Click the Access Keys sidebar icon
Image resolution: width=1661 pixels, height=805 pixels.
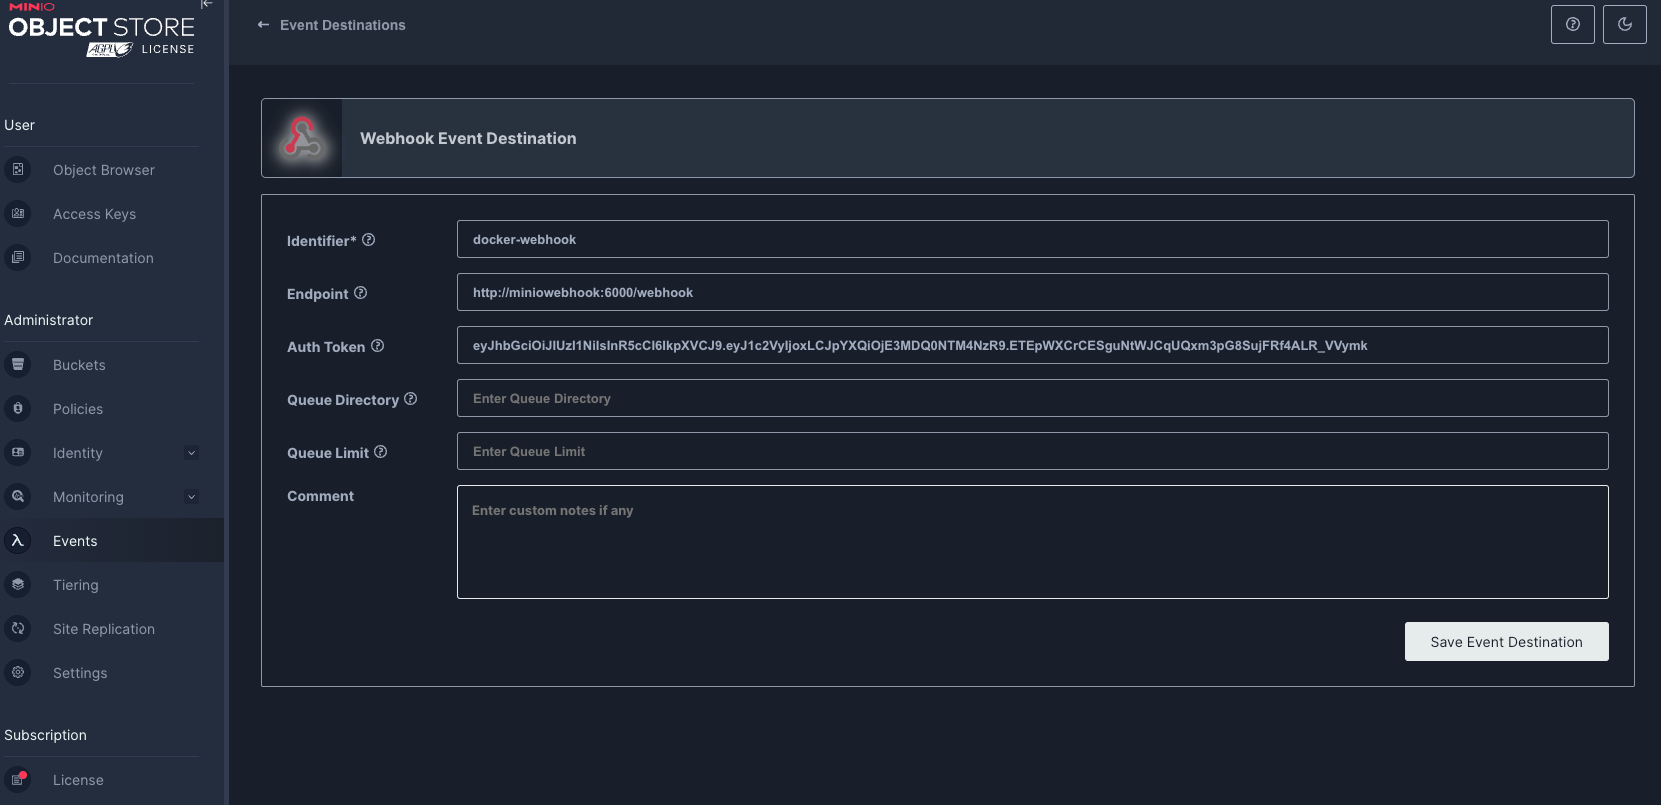[x=18, y=213]
